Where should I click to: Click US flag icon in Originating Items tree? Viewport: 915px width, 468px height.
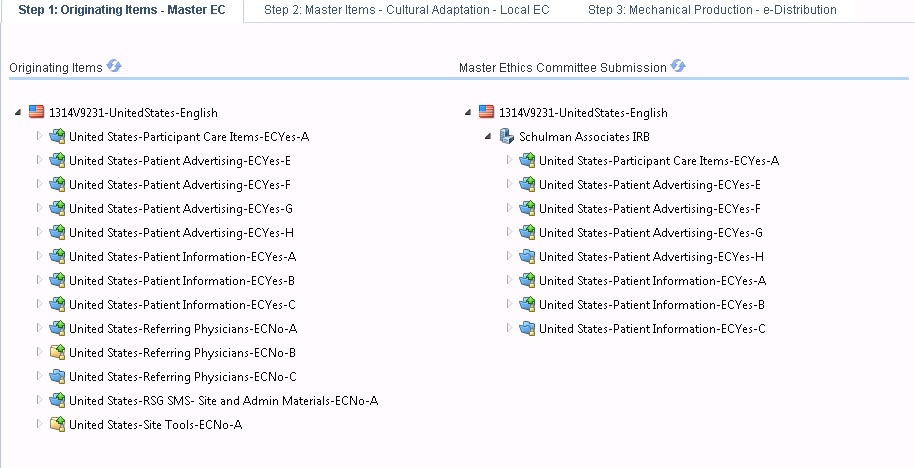point(37,113)
